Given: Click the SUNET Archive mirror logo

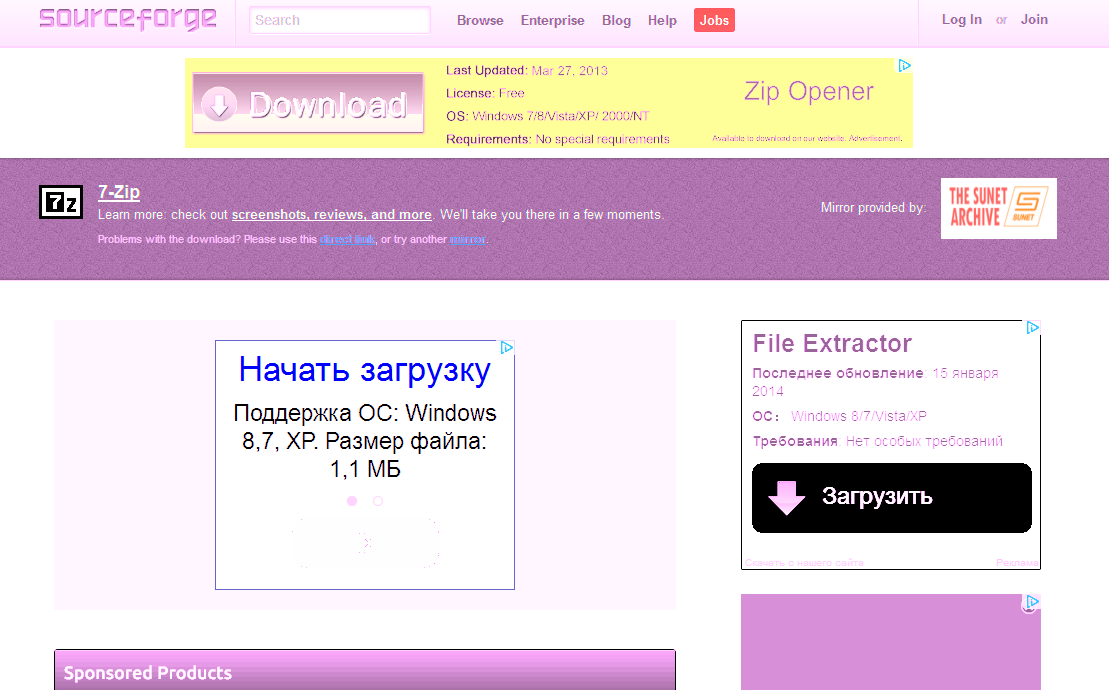Looking at the screenshot, I should pos(998,208).
